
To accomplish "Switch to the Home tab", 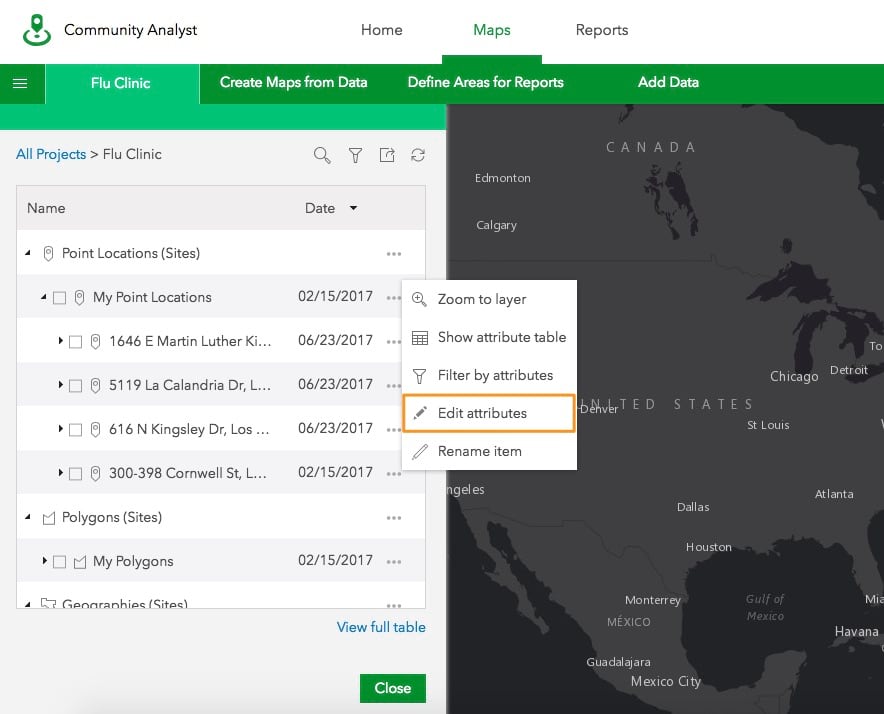I will (x=382, y=30).
